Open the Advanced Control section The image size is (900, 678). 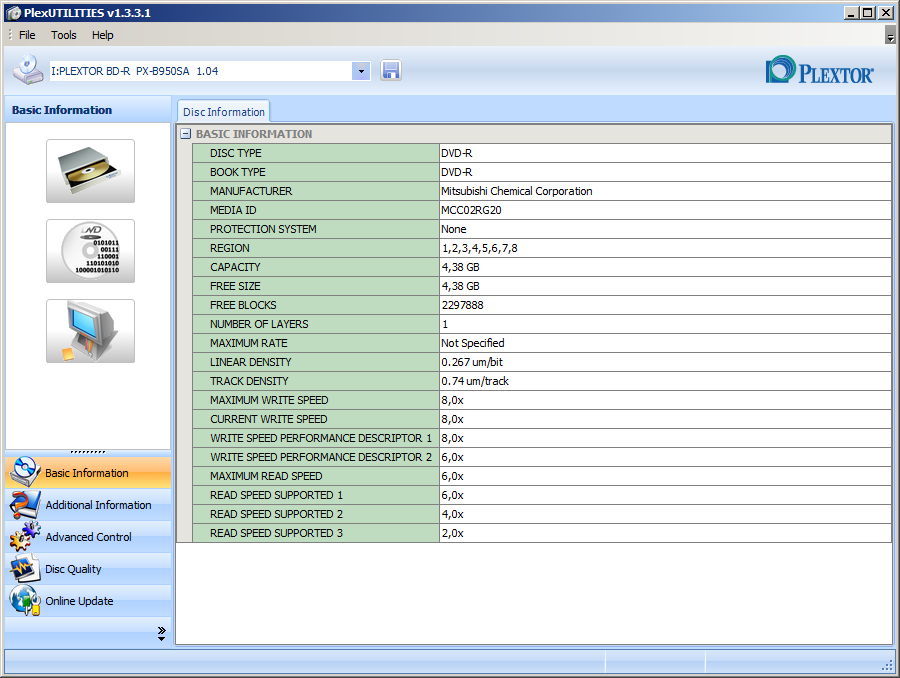[x=88, y=537]
